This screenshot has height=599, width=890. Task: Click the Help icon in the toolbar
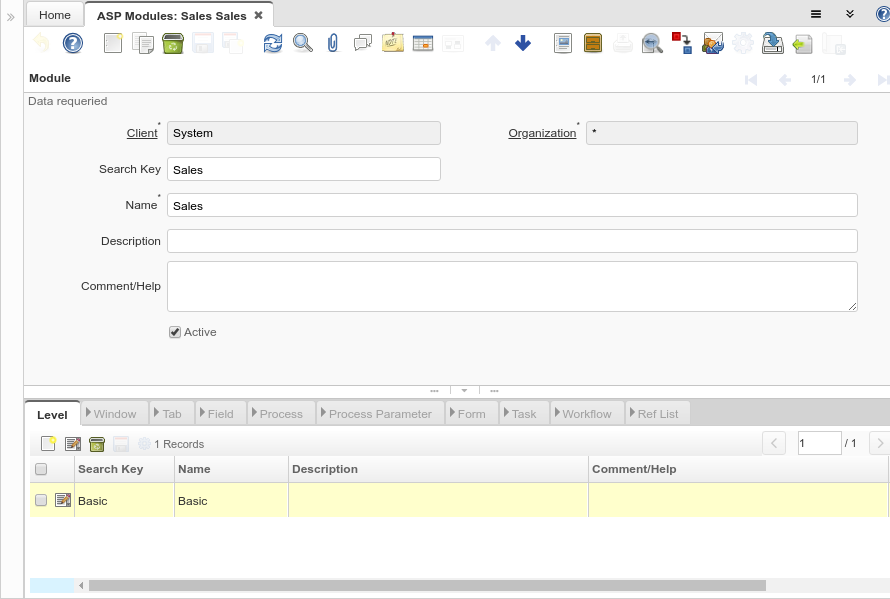(x=73, y=43)
